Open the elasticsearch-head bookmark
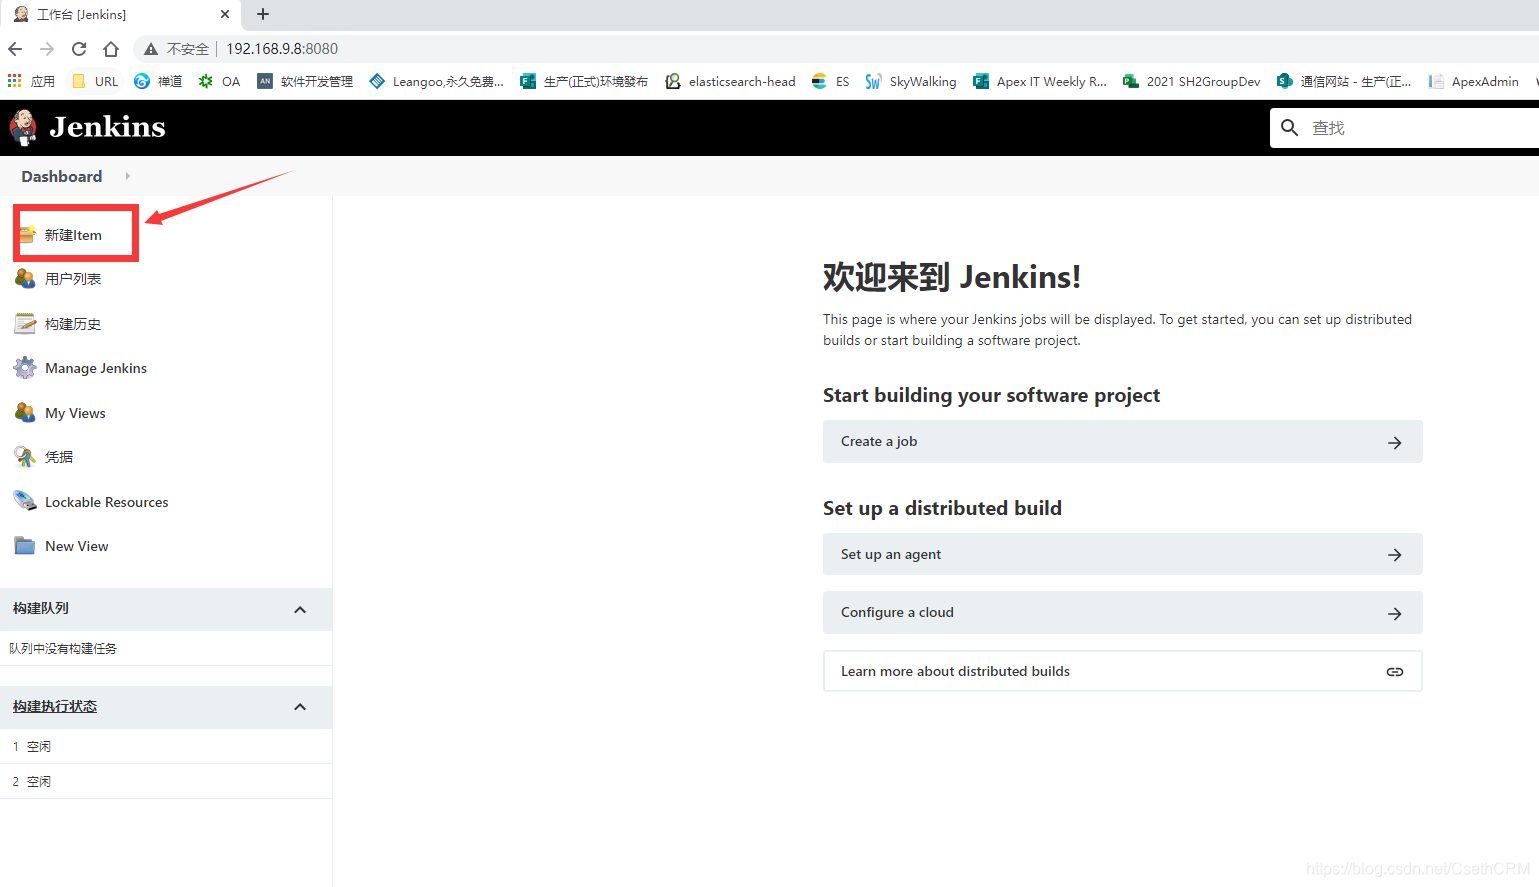1539x887 pixels. [730, 81]
